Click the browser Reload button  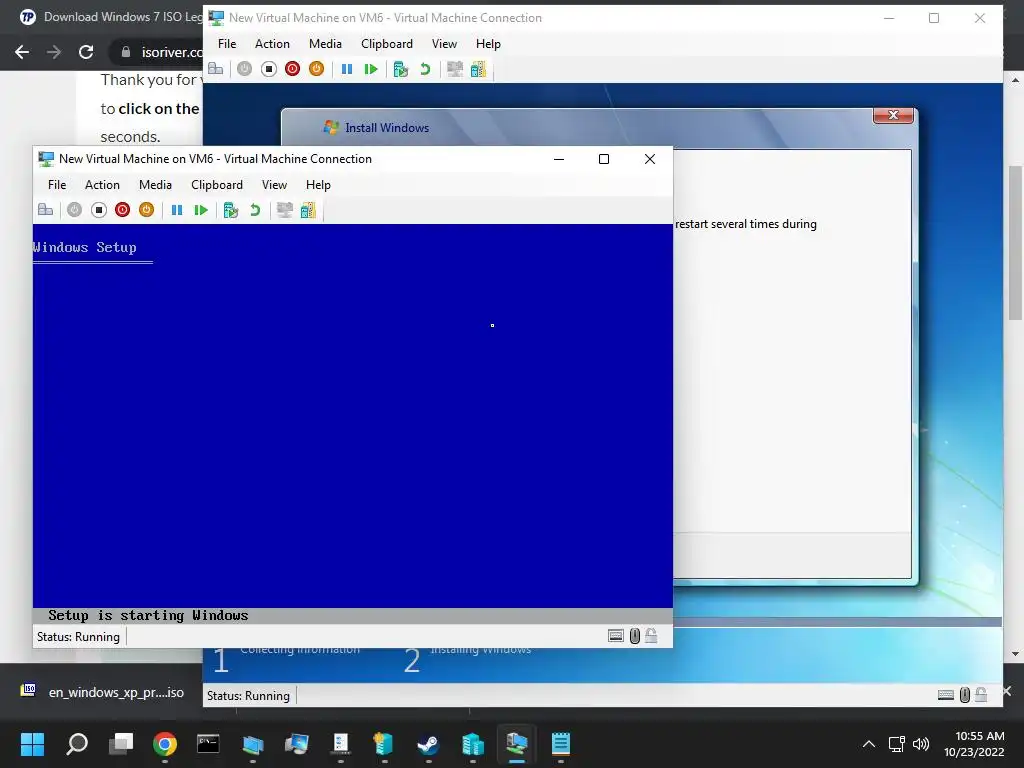[86, 52]
